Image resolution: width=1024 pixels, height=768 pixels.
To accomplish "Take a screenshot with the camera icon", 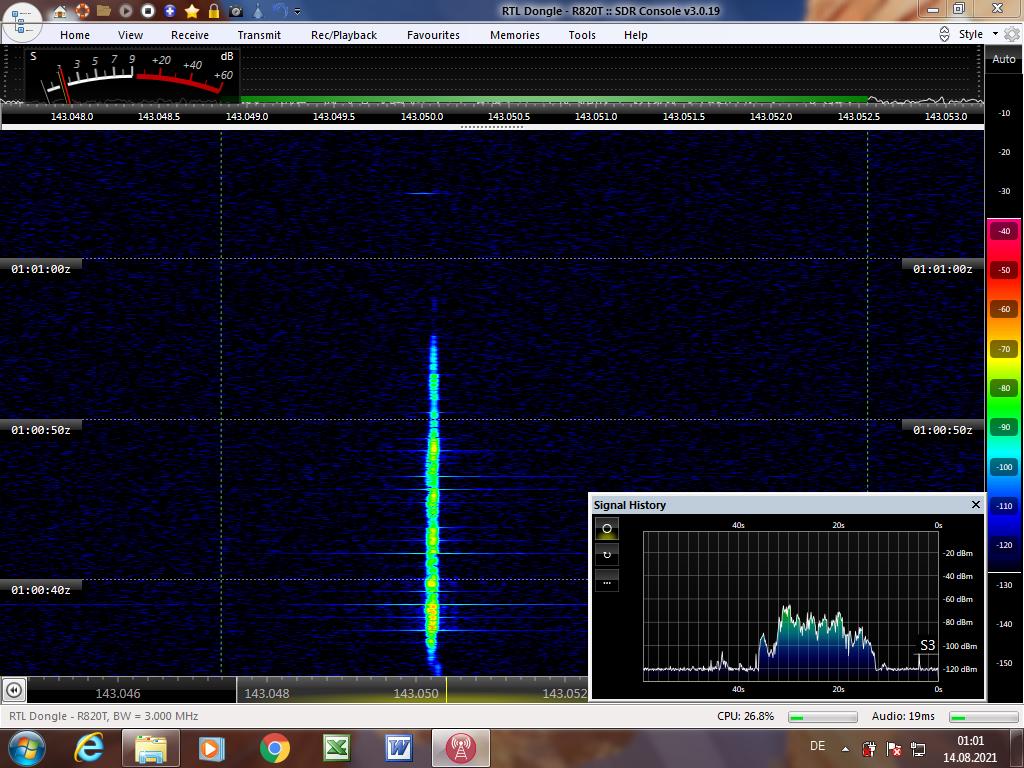I will (x=236, y=11).
